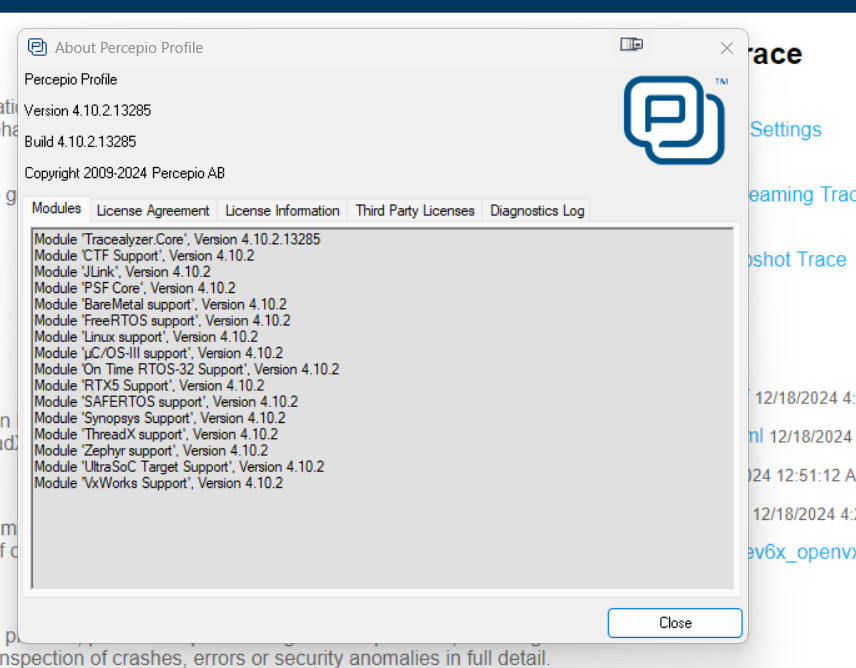Viewport: 856px width, 668px height.
Task: Select the Module 'ThreadX support' line
Action: coord(156,434)
